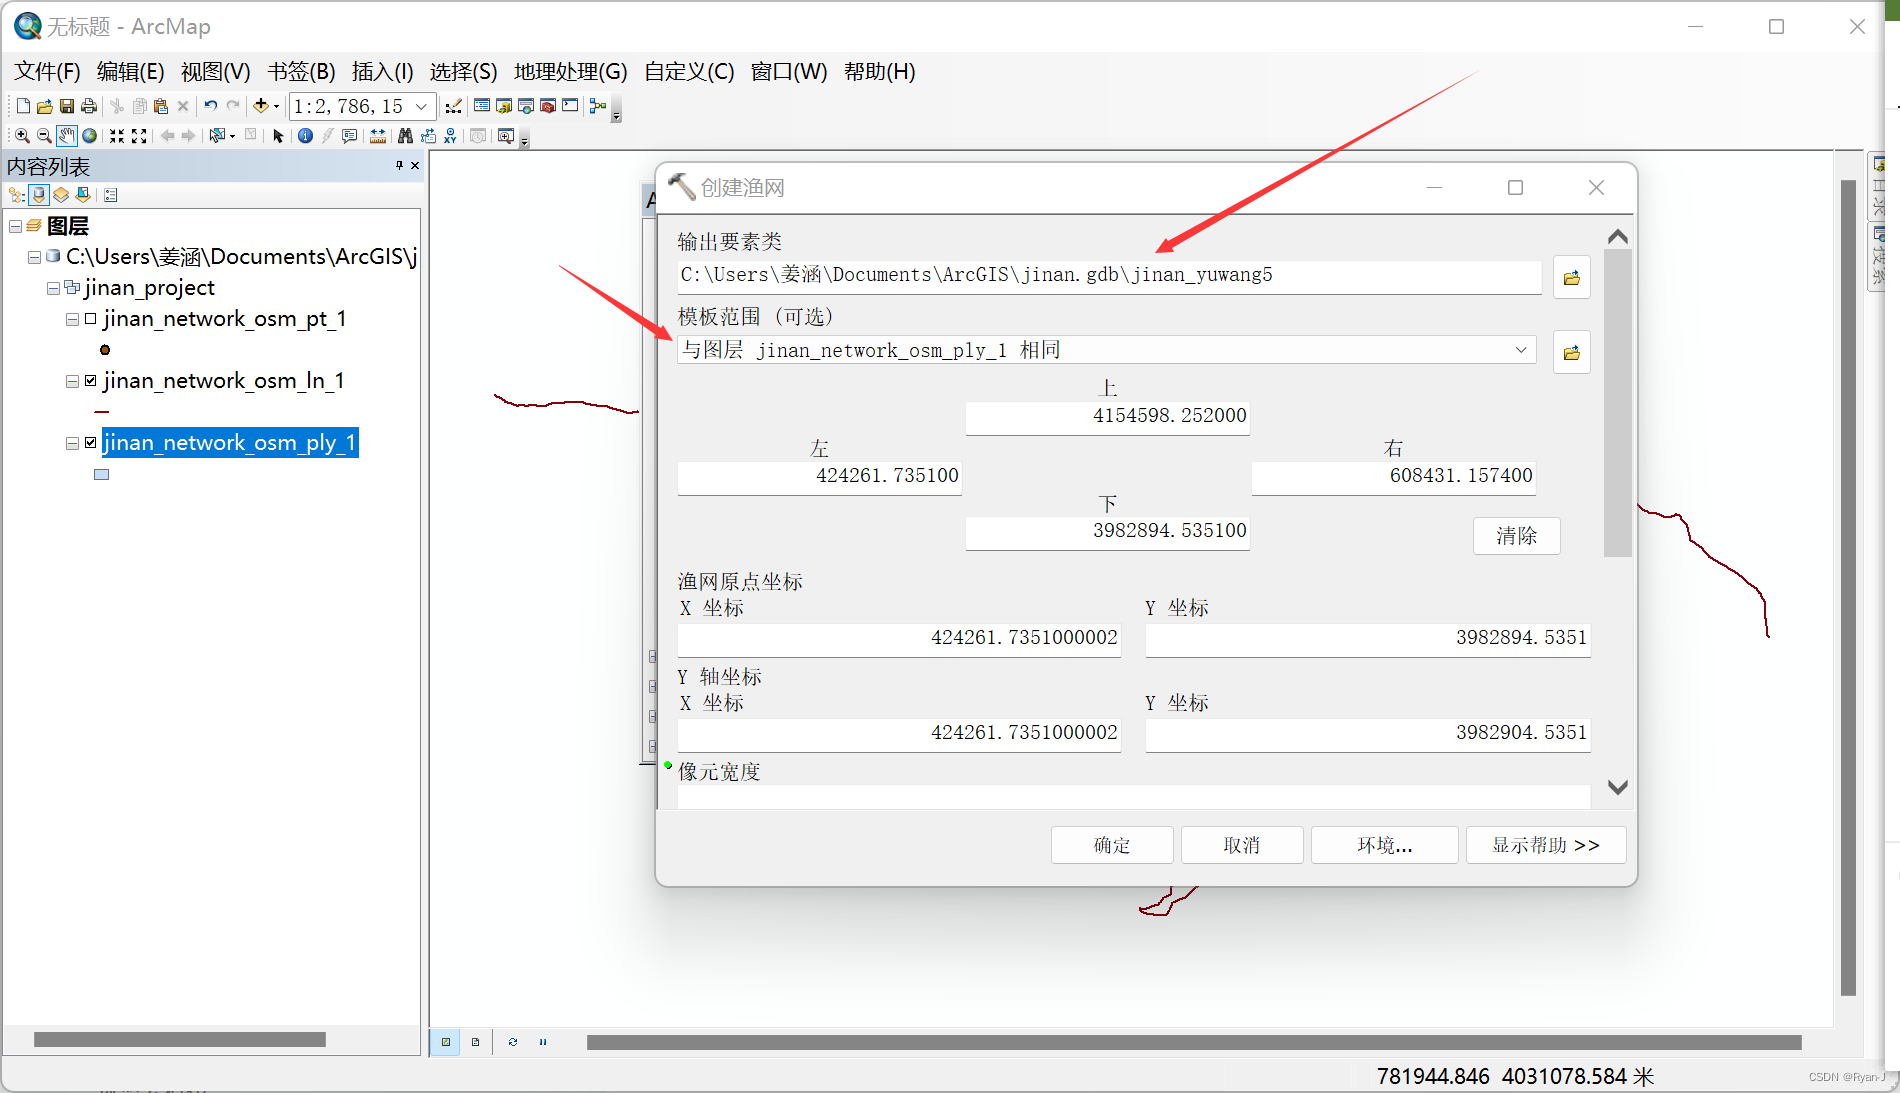Screen dimensions: 1900x1093
Task: Open the Search window icon
Action: (x=526, y=106)
